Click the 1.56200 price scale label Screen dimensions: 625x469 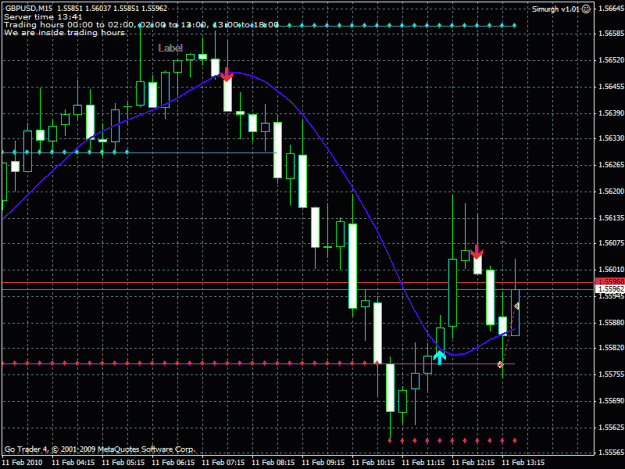coord(611,191)
